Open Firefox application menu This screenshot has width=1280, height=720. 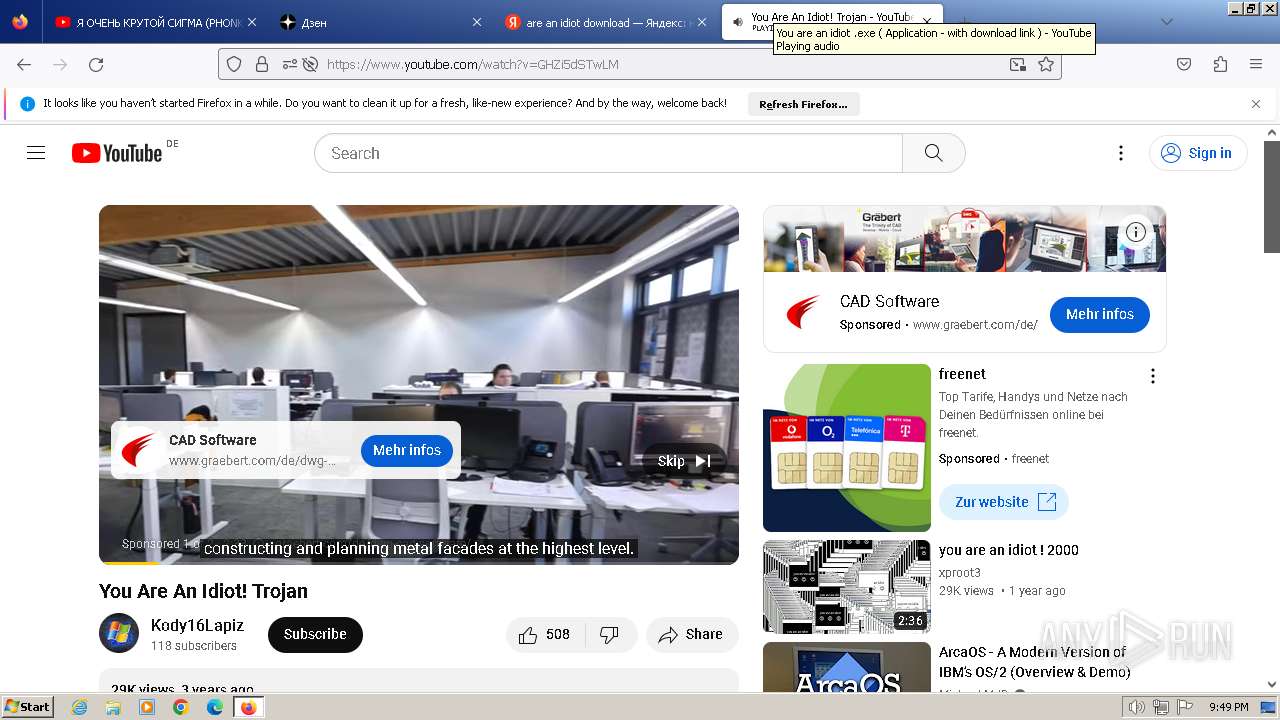point(1256,64)
